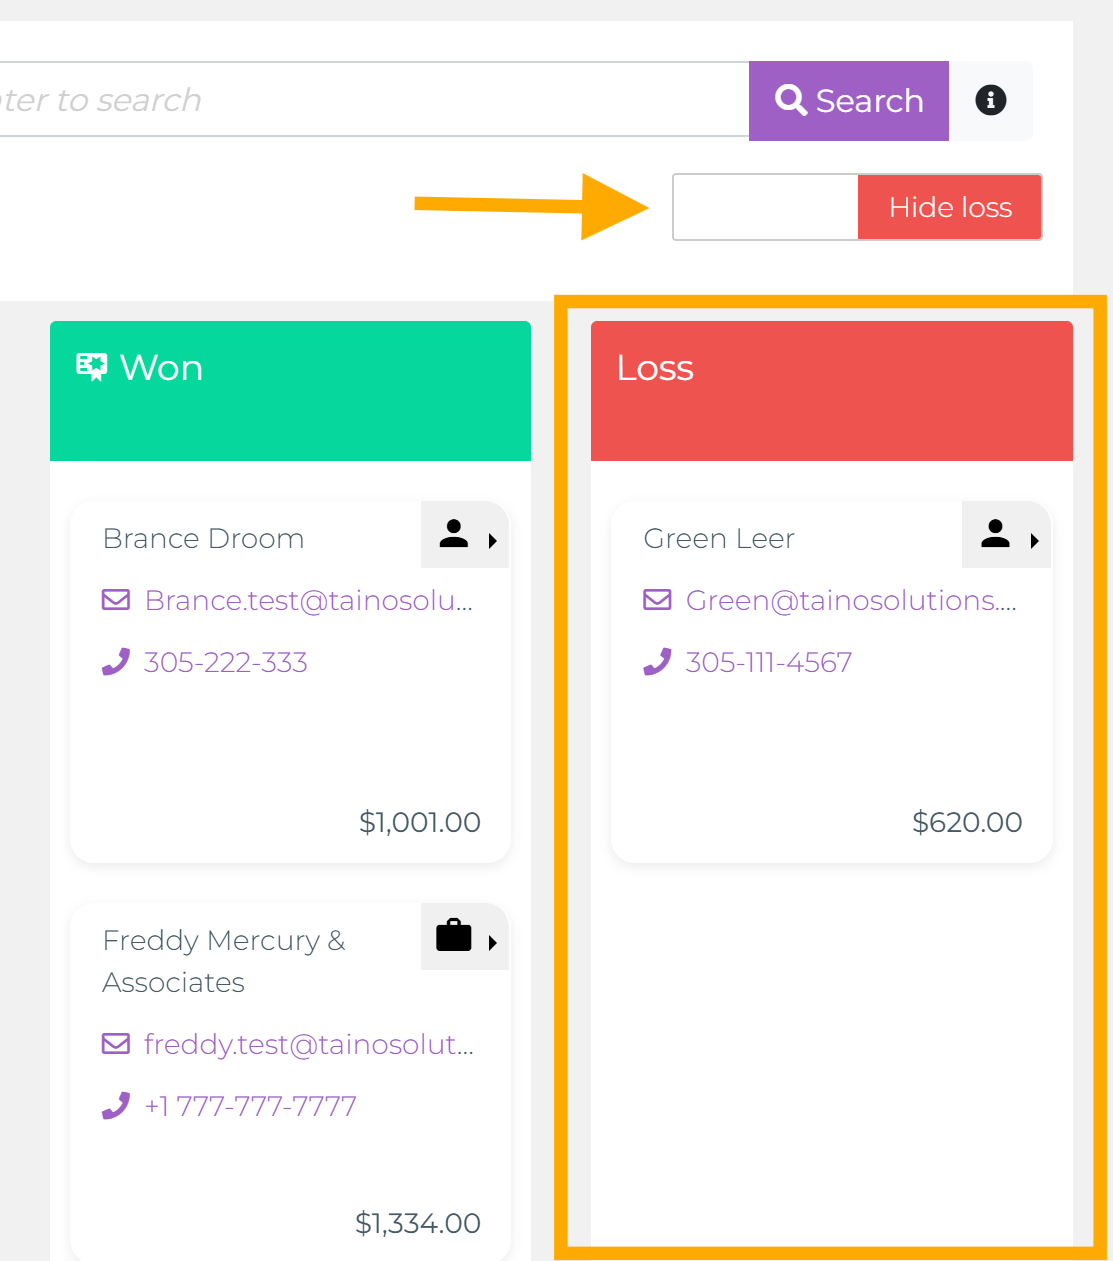Open freddy.test email link
Viewport: 1113px width, 1261px height.
coord(308,1044)
